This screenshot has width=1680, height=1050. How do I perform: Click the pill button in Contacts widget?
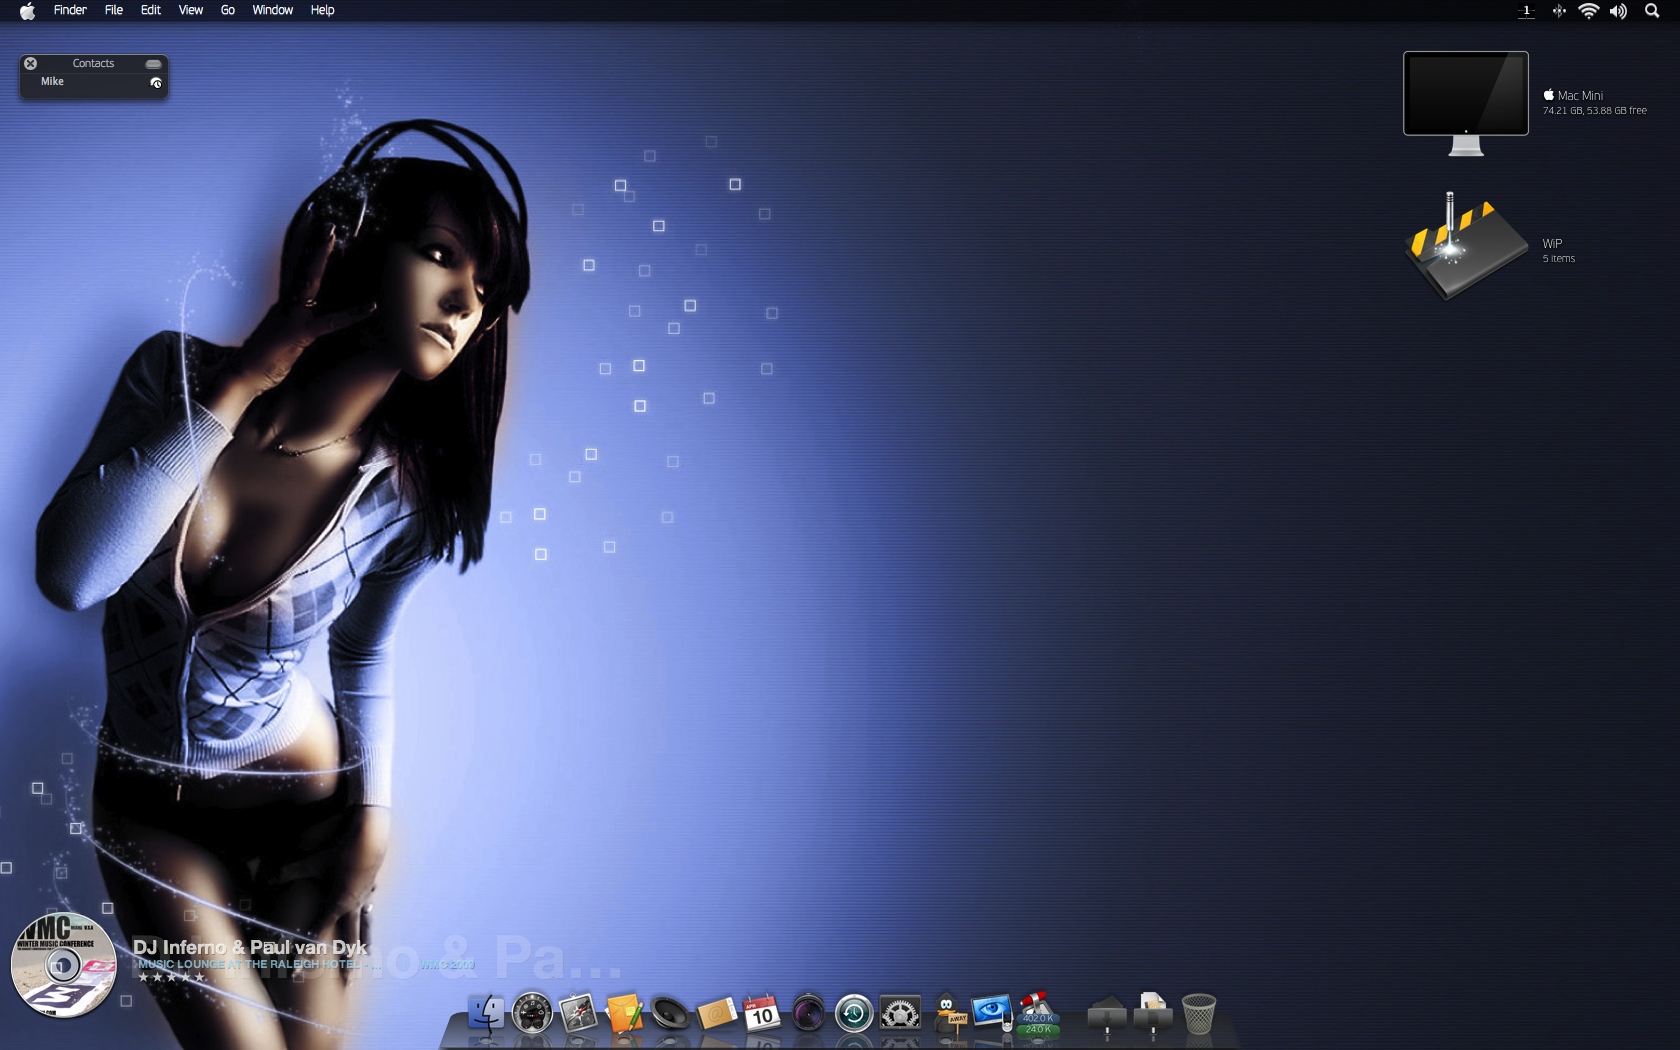pyautogui.click(x=153, y=63)
